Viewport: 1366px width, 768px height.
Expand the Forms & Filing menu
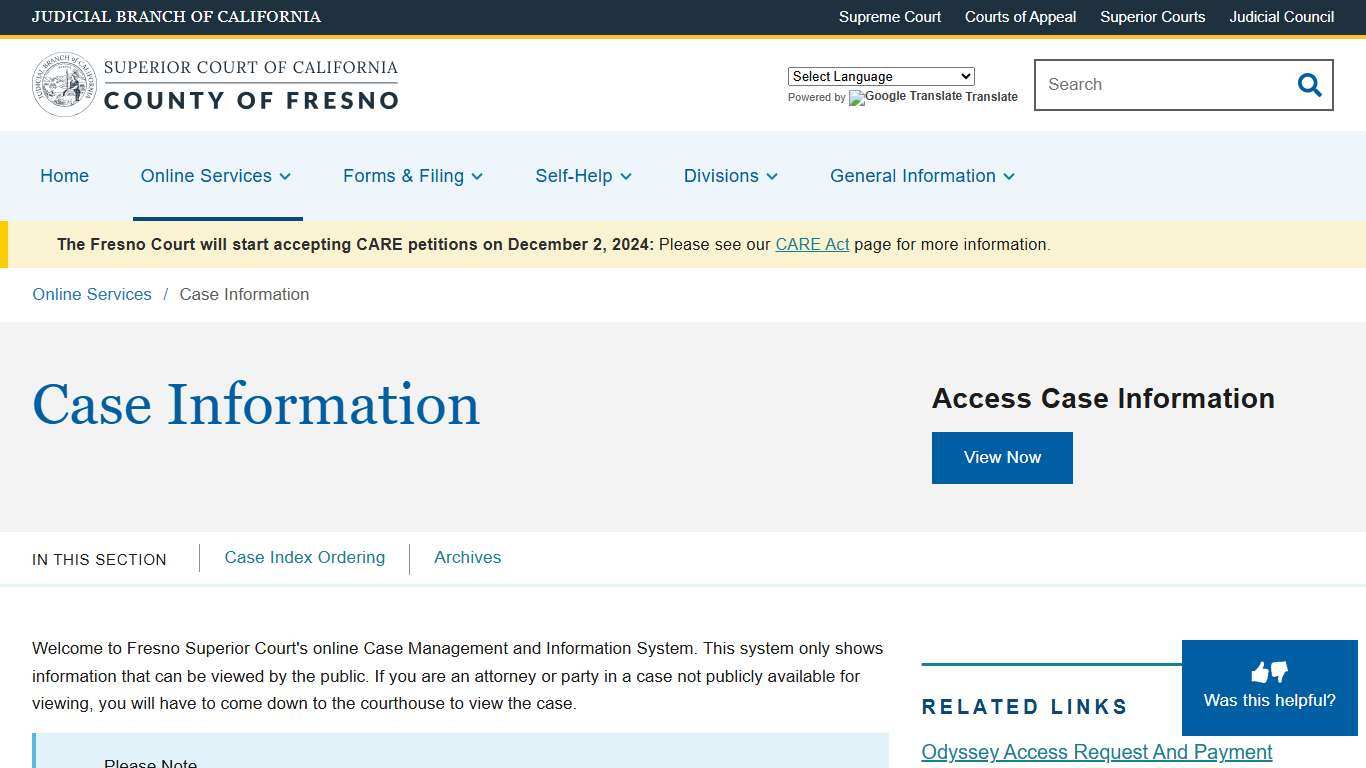[x=412, y=176]
